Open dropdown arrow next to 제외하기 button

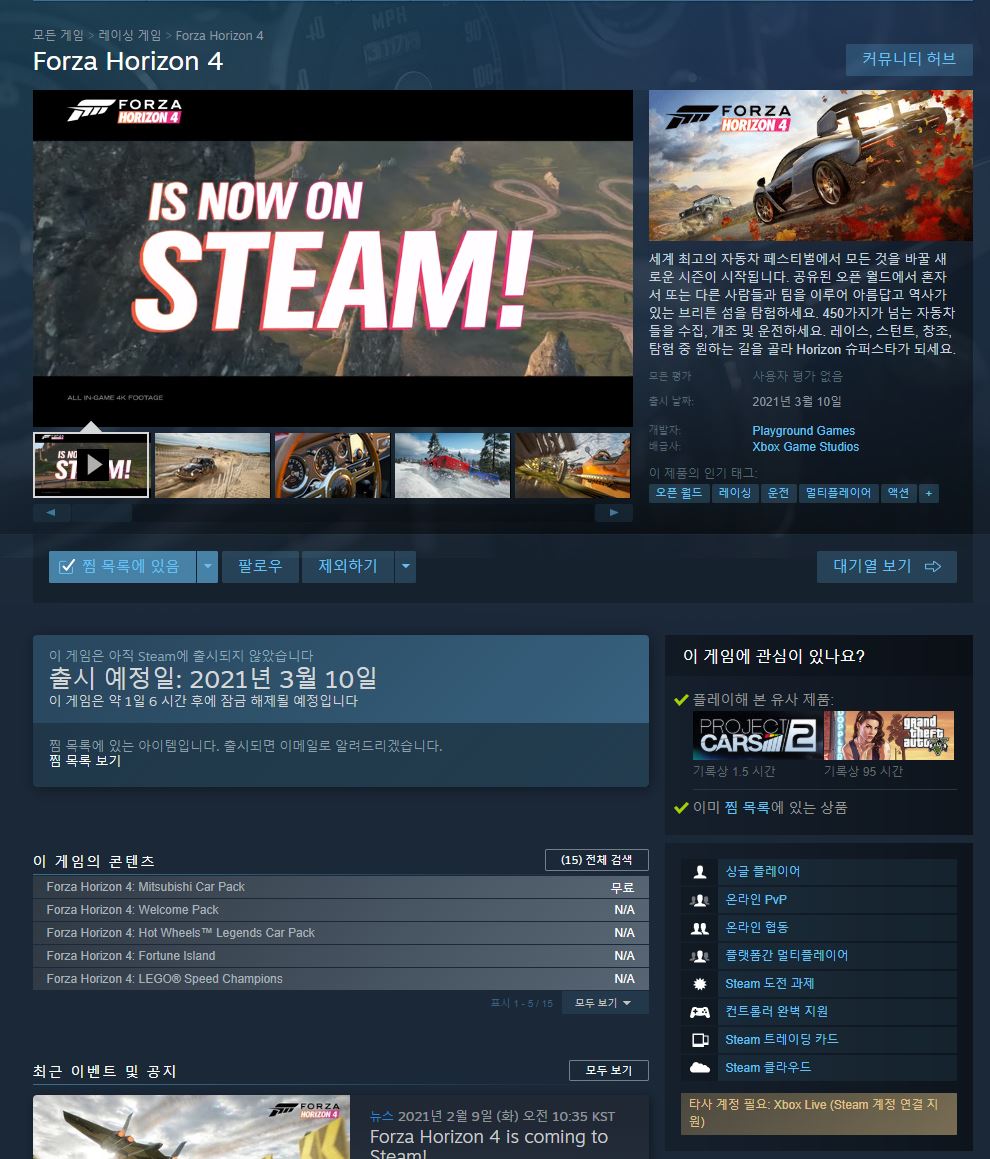point(405,566)
